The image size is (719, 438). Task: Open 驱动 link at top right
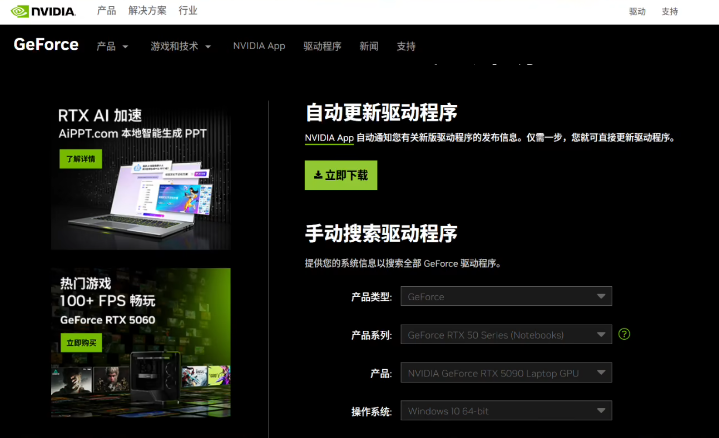coord(637,12)
